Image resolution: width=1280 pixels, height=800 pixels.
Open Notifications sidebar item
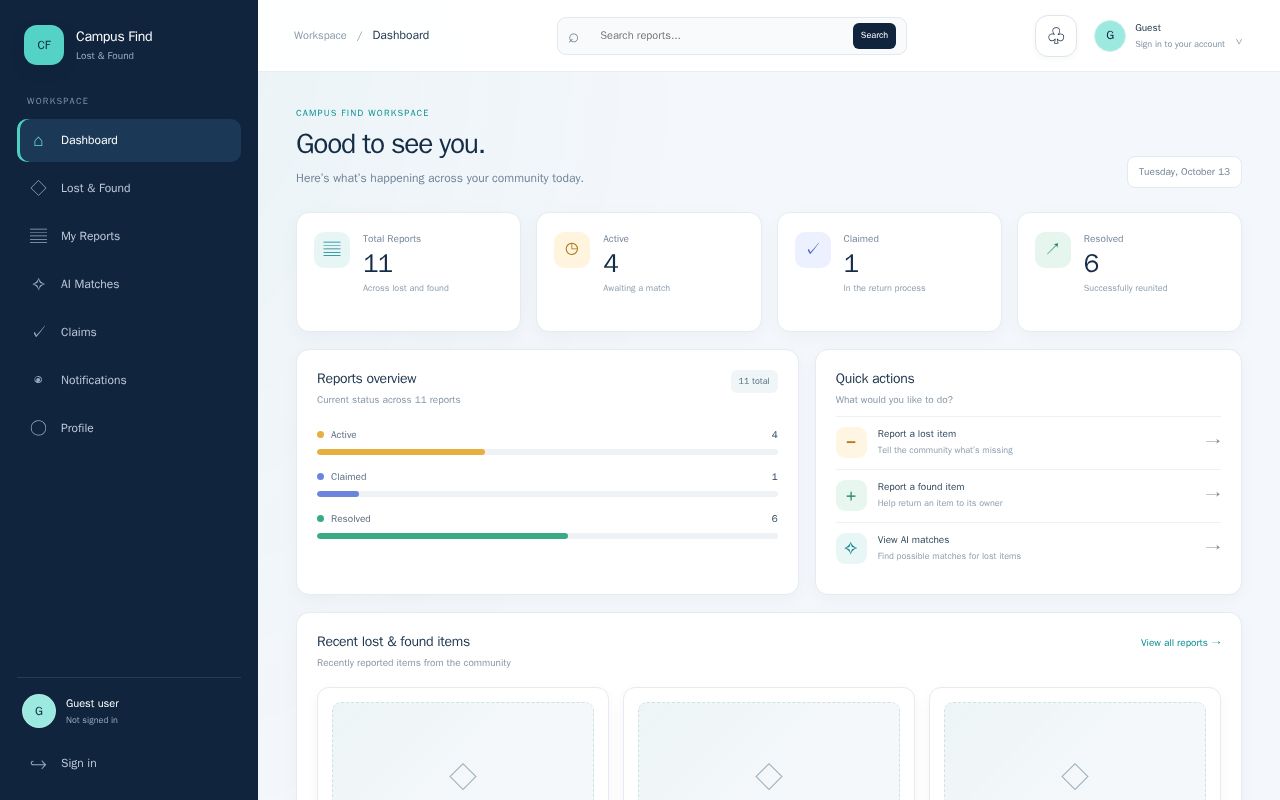[x=129, y=380]
